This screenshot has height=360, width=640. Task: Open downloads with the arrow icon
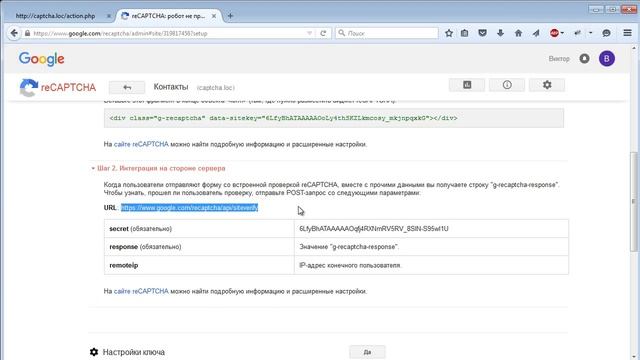click(x=500, y=33)
